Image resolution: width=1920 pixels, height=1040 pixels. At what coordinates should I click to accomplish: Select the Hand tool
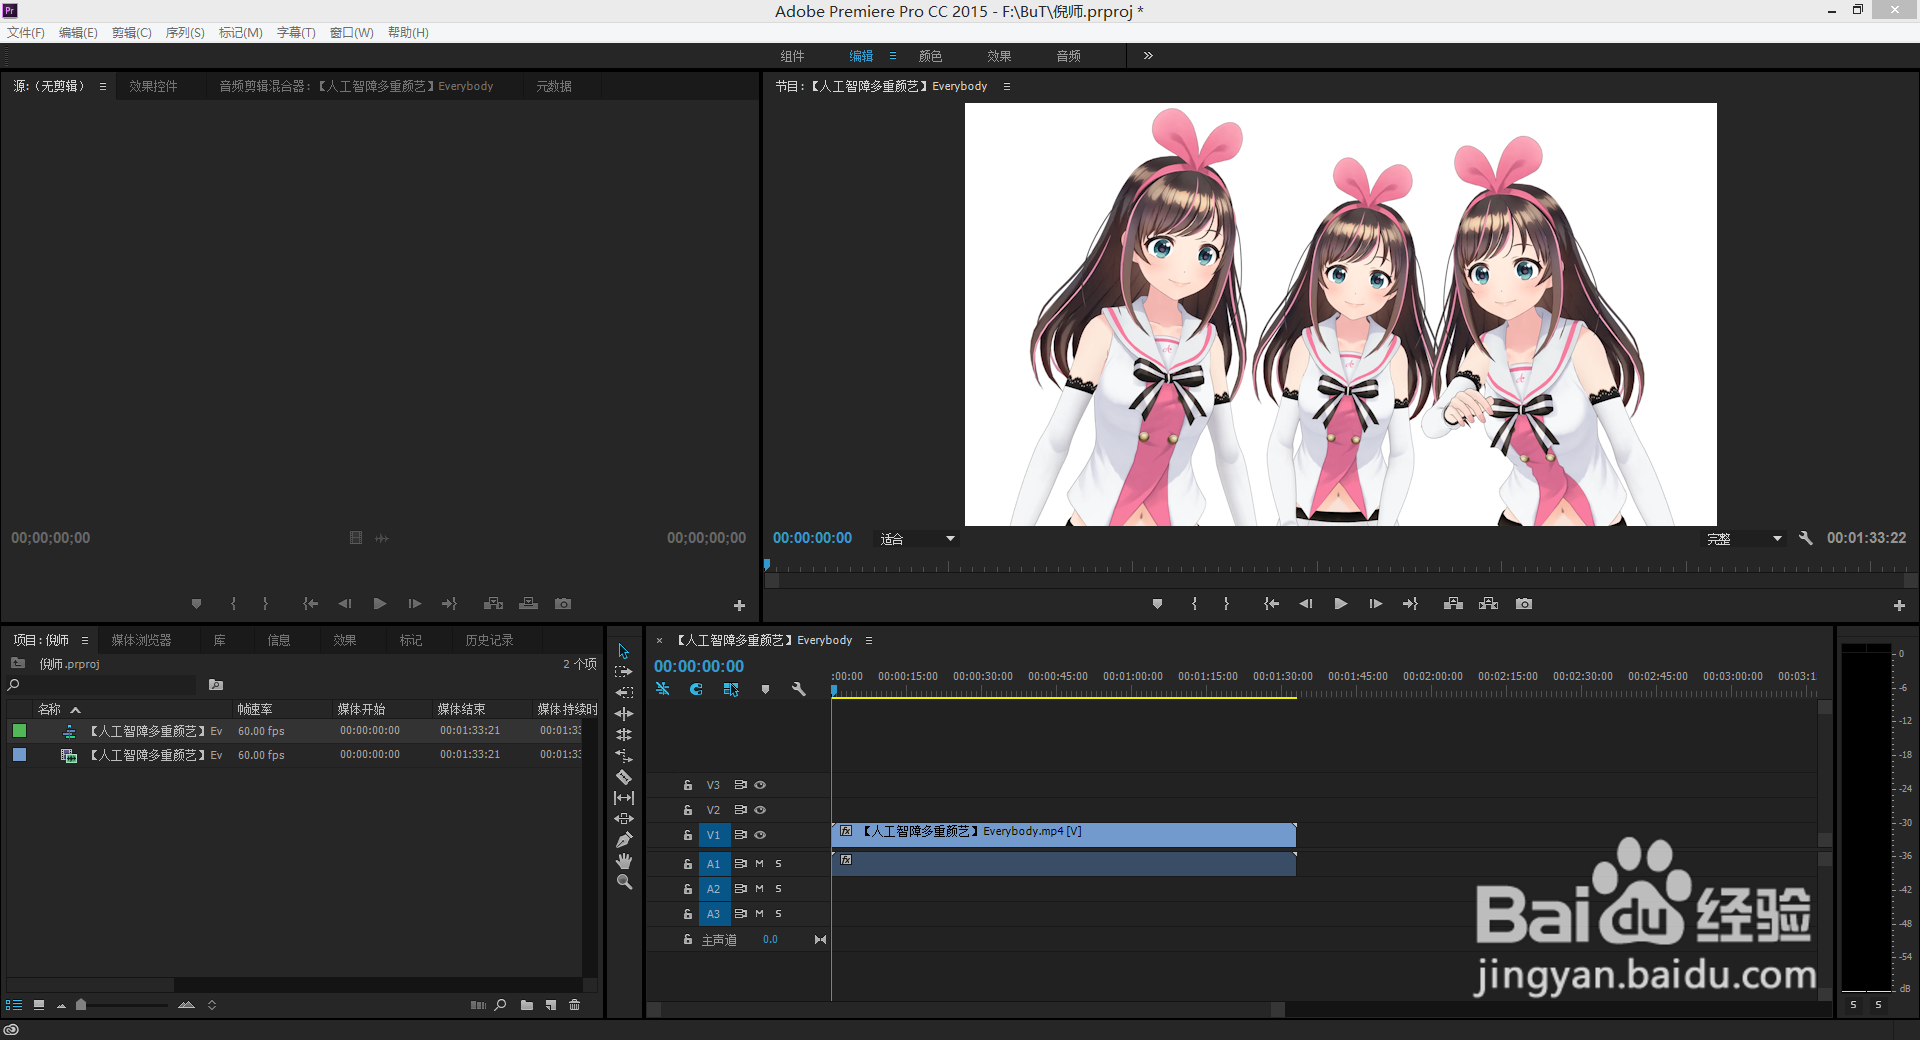(x=624, y=861)
